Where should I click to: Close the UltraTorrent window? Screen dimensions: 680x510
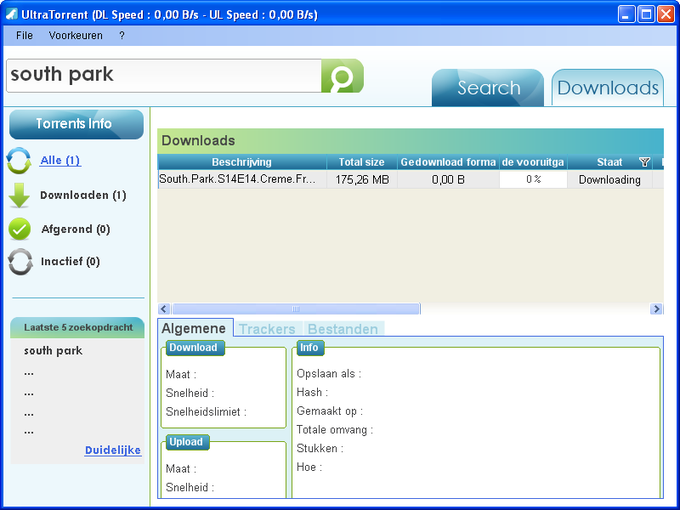tap(665, 14)
